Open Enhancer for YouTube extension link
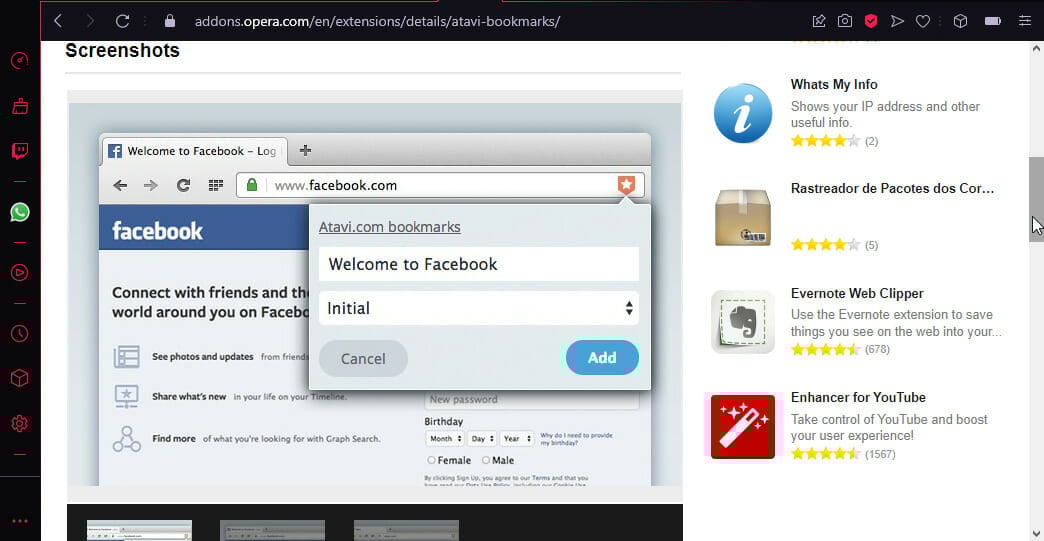This screenshot has width=1044, height=541. click(x=858, y=397)
